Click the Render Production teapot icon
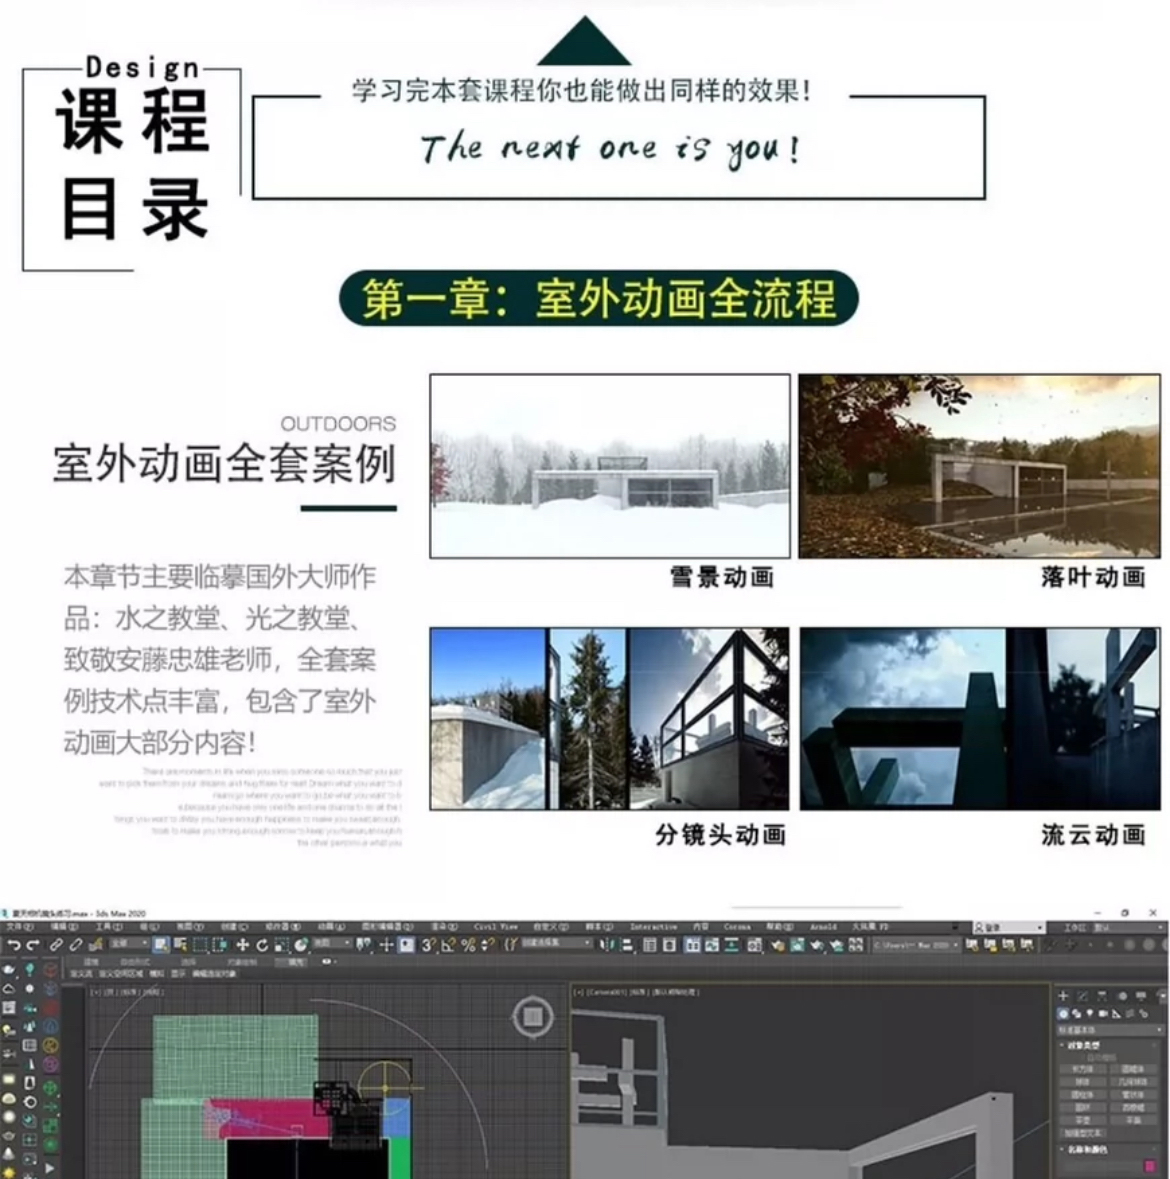Screen dimensions: 1170x1179 tap(818, 944)
